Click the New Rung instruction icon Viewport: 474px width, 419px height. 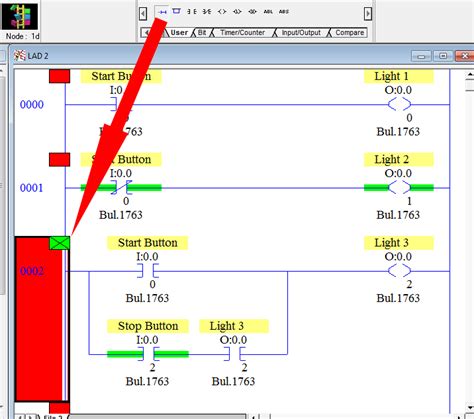pos(162,12)
